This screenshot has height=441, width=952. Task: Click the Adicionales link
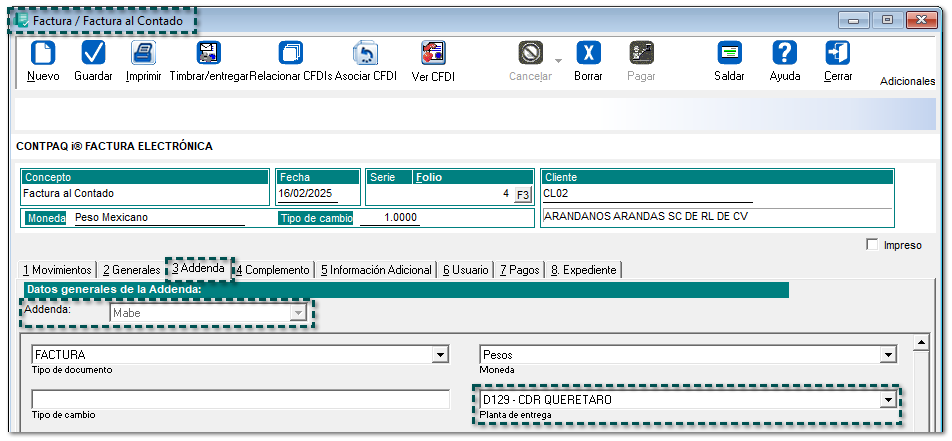906,81
